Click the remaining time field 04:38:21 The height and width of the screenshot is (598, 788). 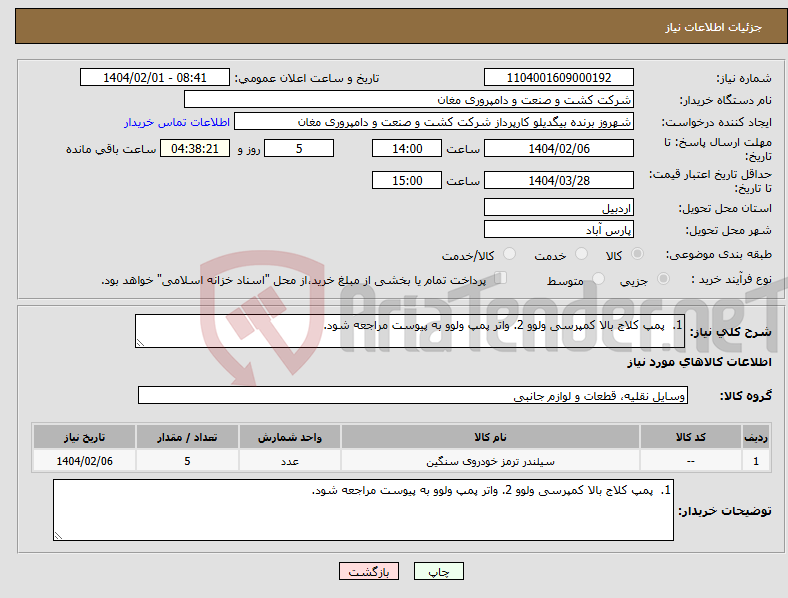click(195, 149)
